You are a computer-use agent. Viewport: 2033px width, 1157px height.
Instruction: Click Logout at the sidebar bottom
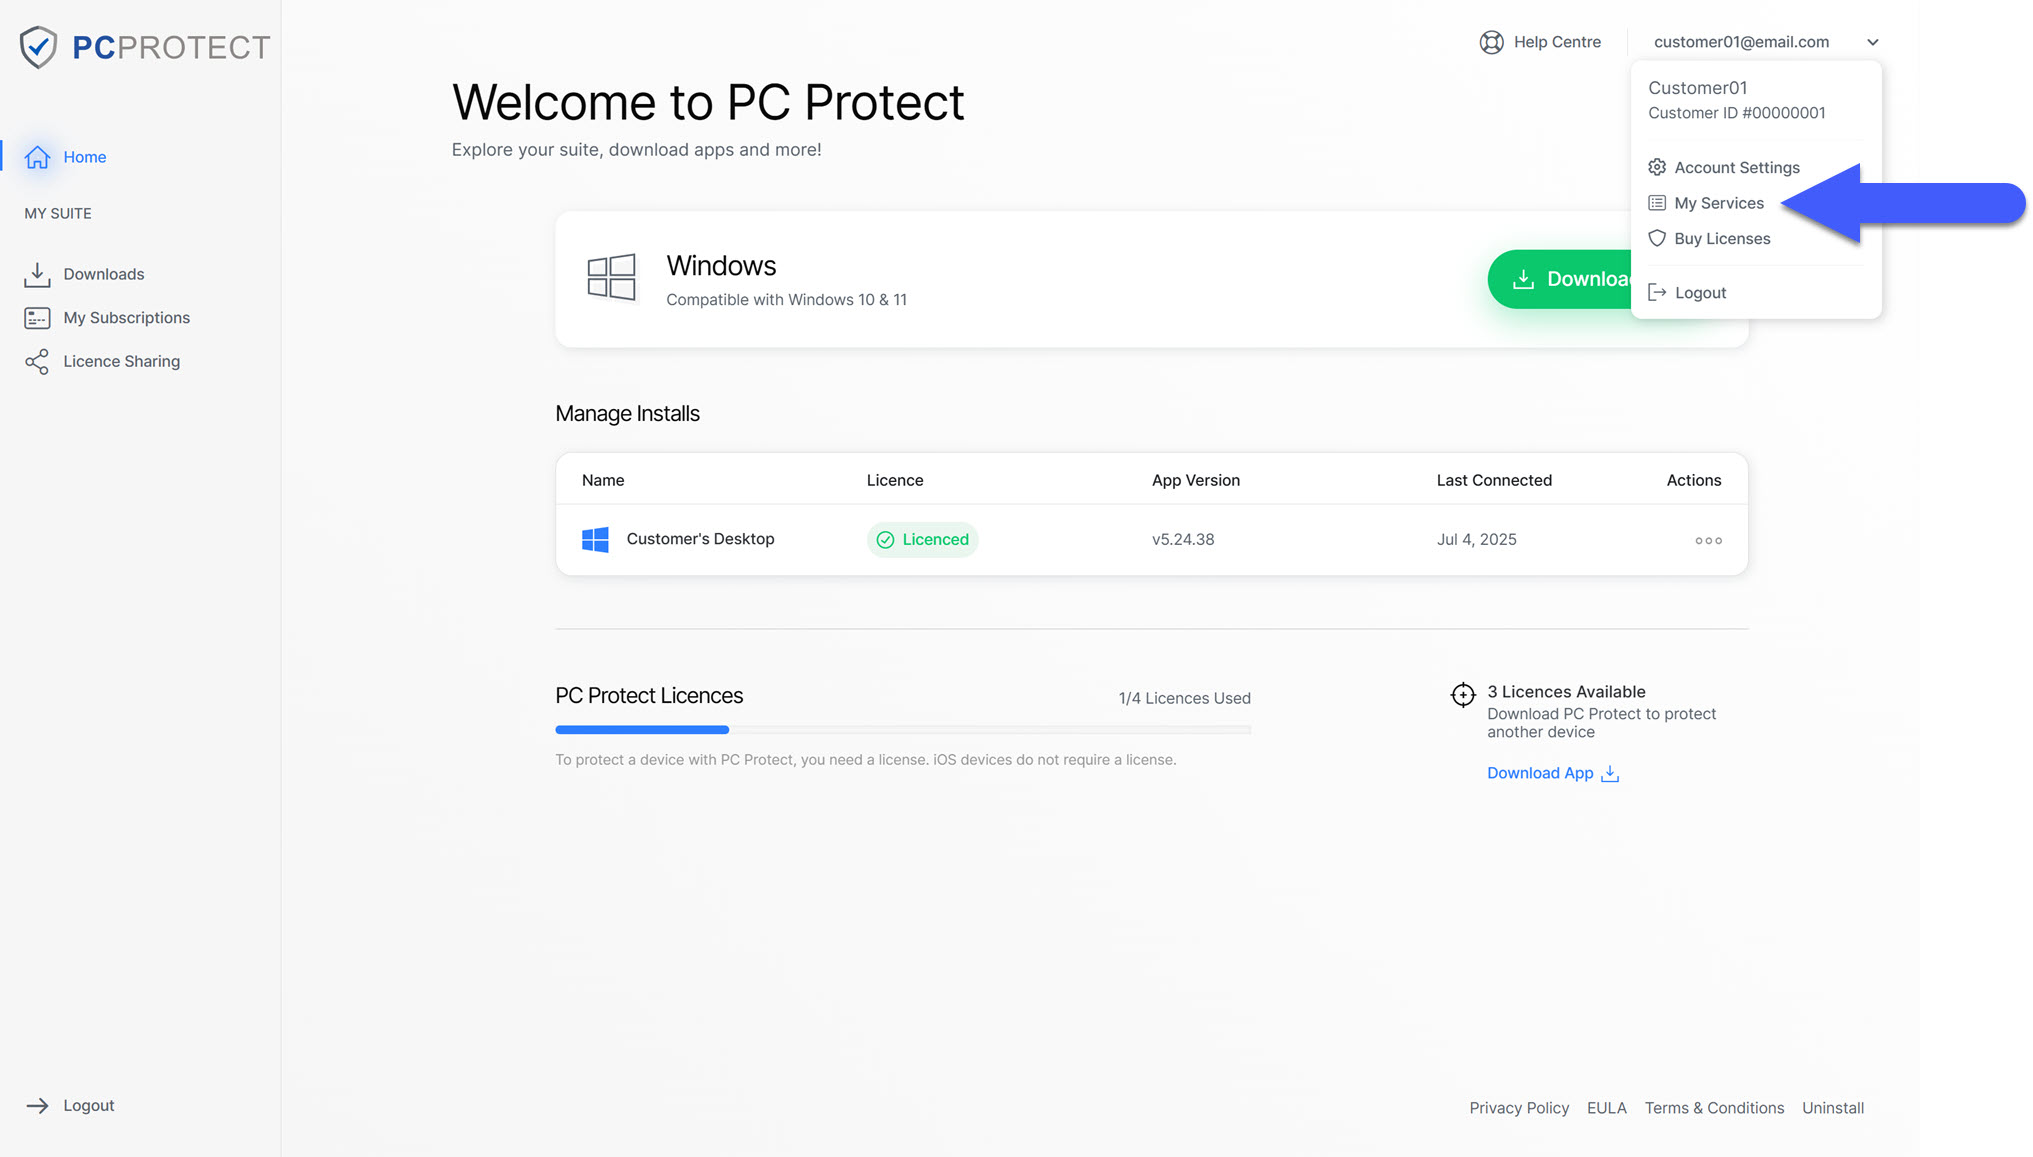click(x=70, y=1105)
